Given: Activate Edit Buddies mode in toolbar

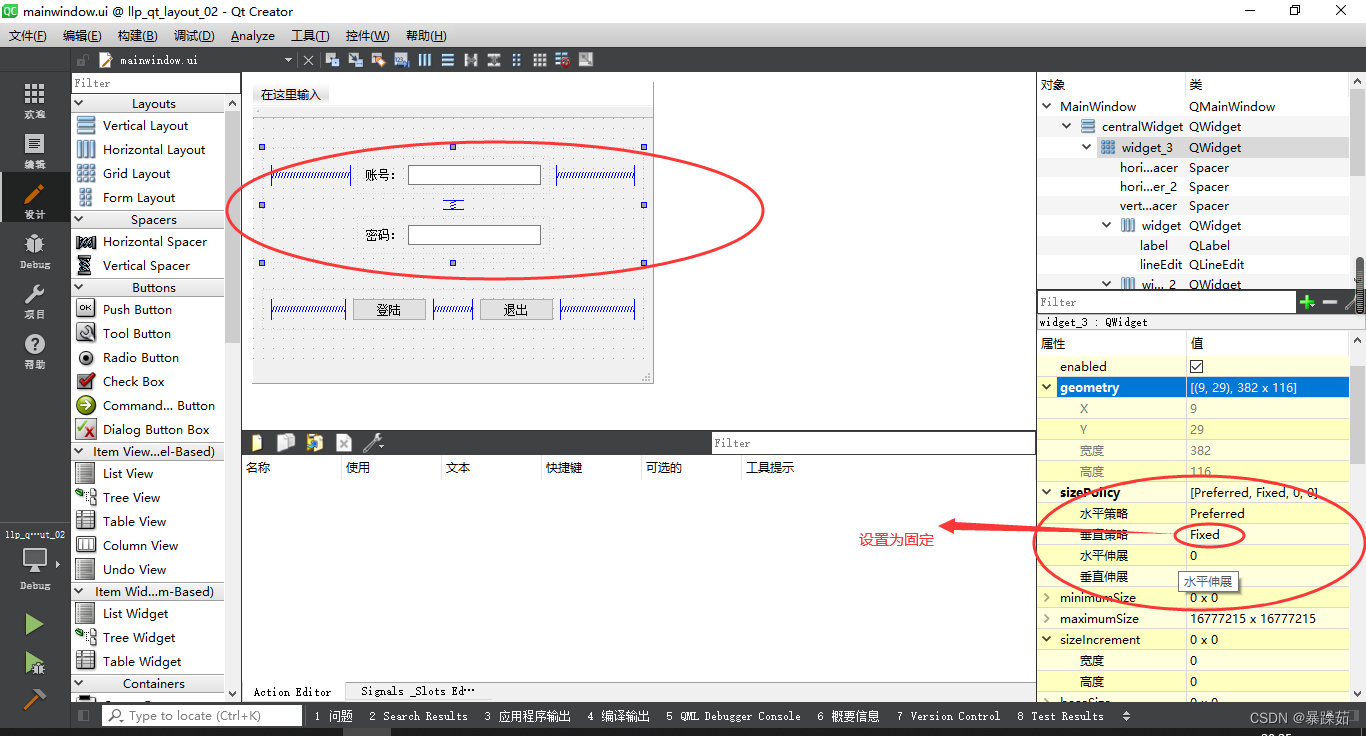Looking at the screenshot, I should coord(379,60).
